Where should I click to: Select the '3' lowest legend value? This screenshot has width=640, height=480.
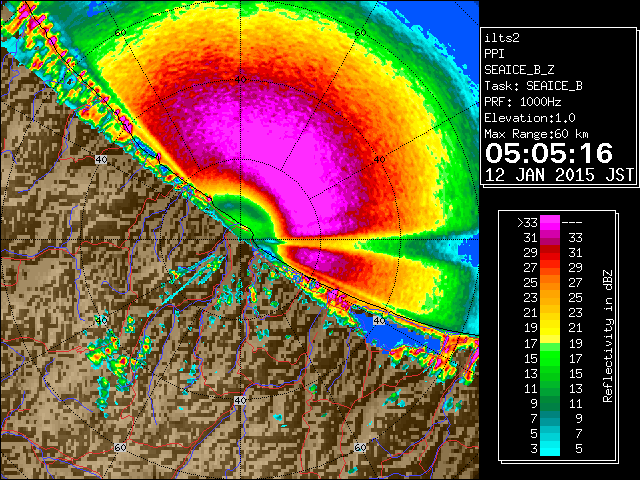click(x=534, y=449)
